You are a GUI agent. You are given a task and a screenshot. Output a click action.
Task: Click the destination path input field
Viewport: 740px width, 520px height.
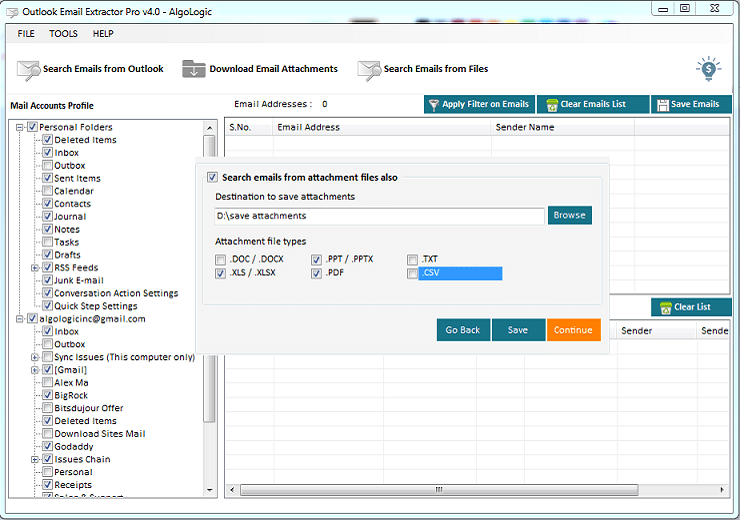(x=379, y=216)
